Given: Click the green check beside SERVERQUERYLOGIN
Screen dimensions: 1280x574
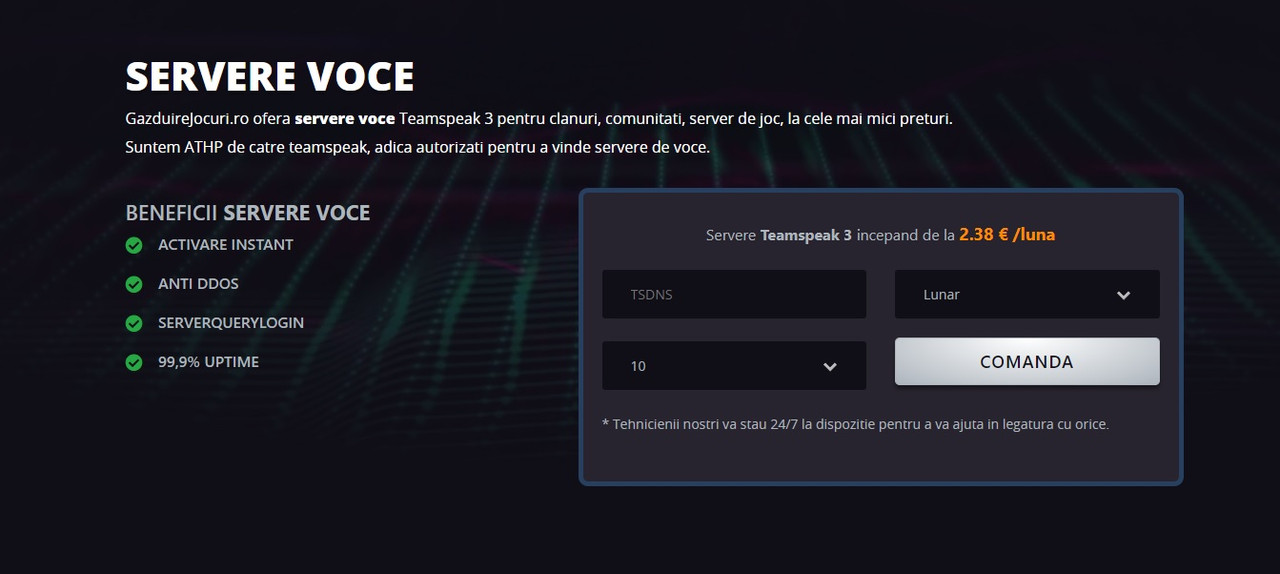Looking at the screenshot, I should point(134,323).
